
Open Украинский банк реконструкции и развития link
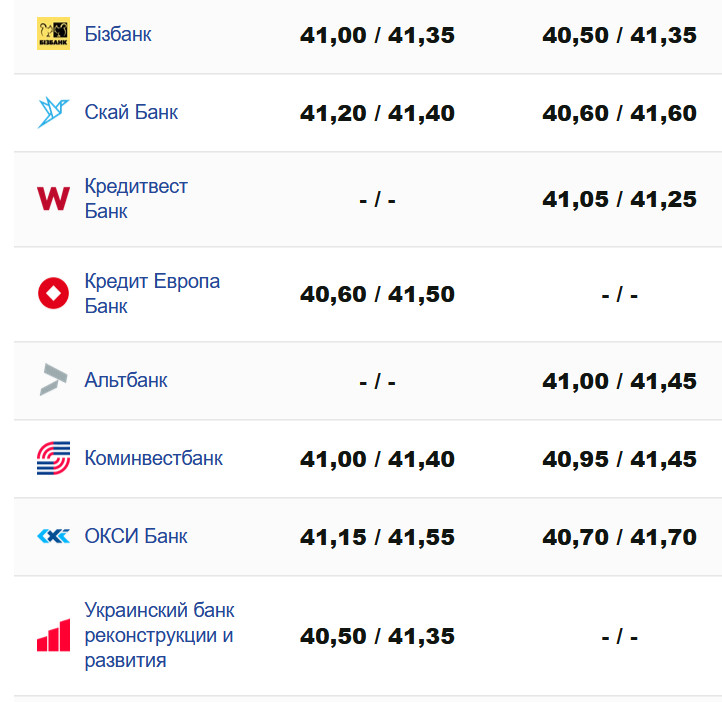pyautogui.click(x=160, y=635)
